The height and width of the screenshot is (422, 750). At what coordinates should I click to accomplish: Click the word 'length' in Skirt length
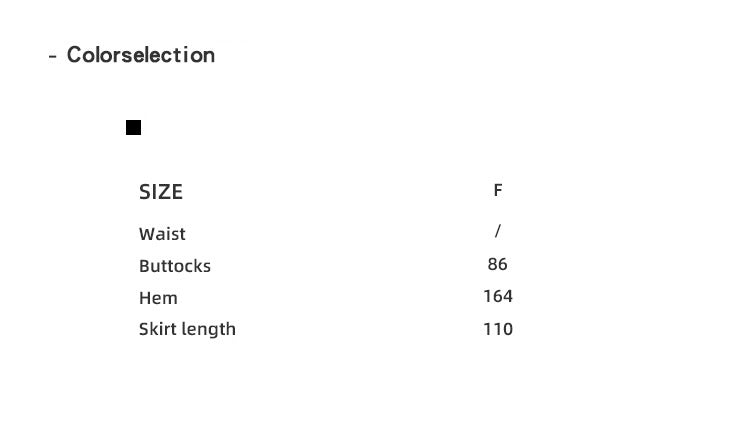click(x=210, y=330)
